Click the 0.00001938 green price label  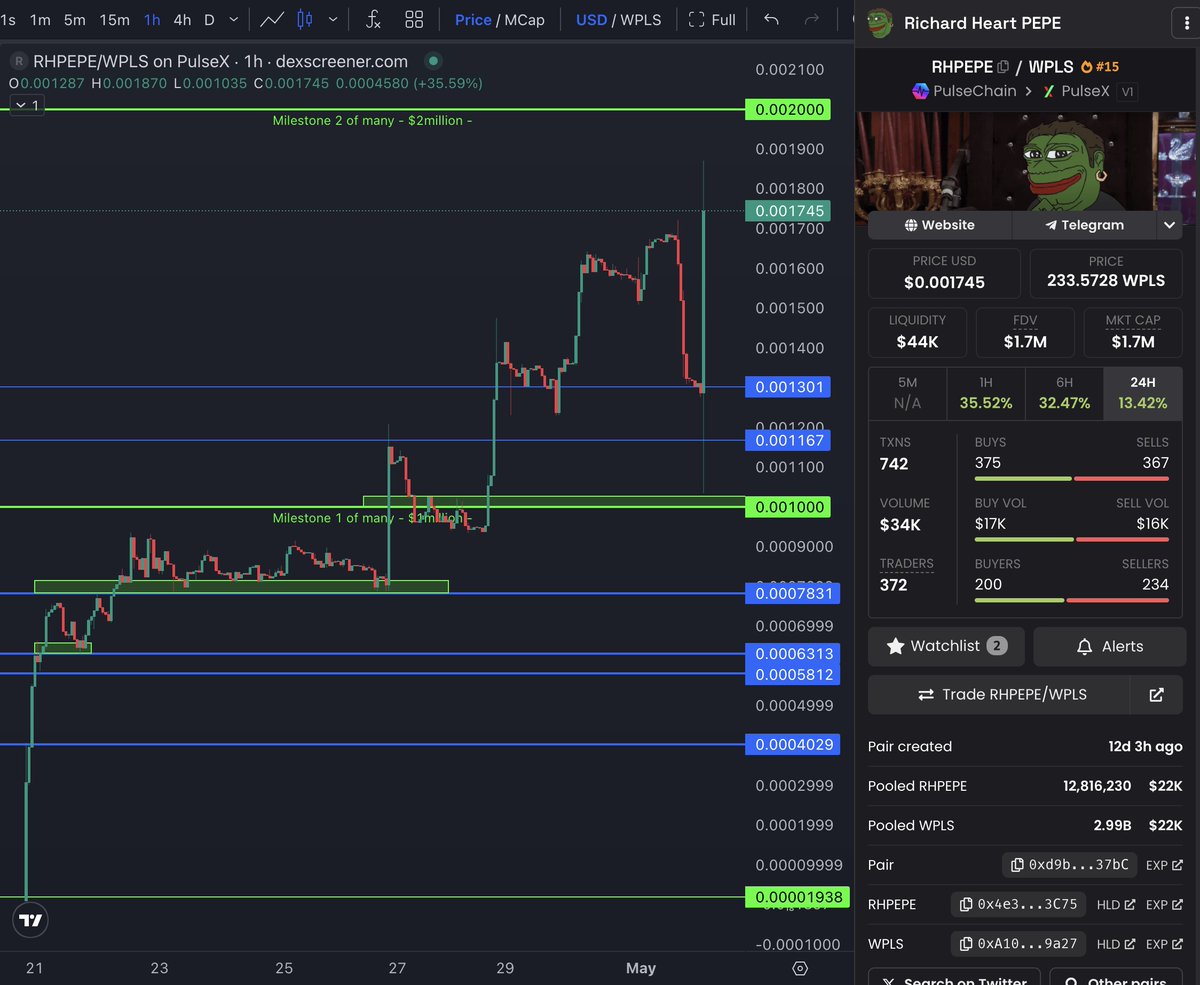[x=796, y=897]
